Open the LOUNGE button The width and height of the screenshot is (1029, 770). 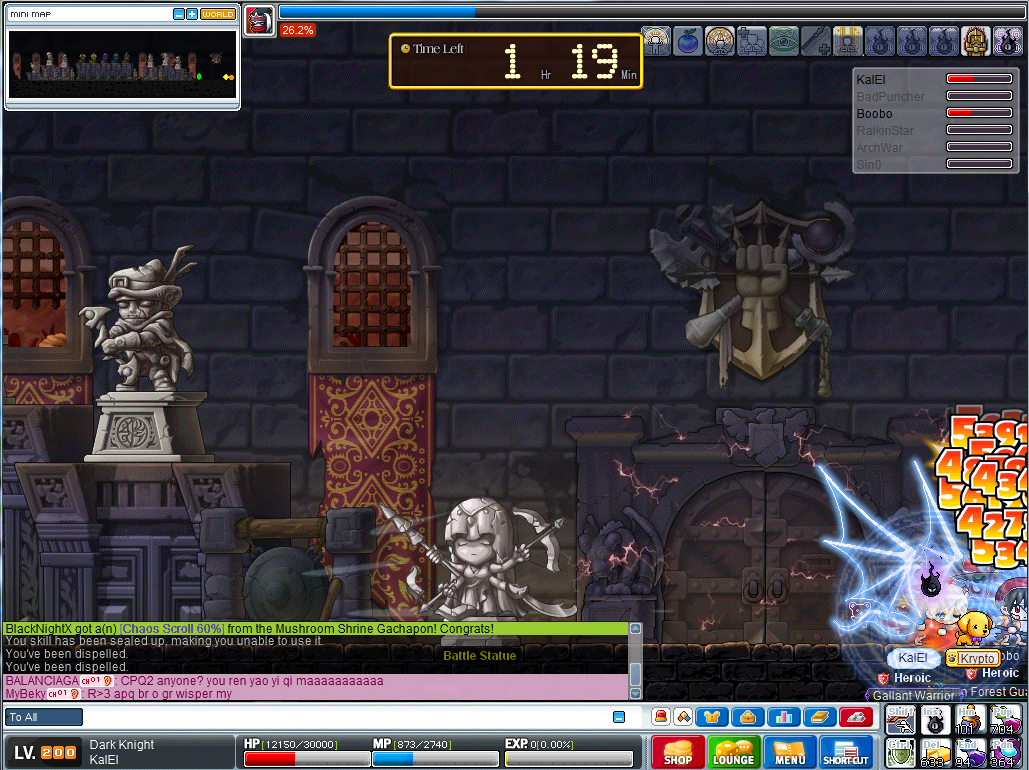[734, 752]
